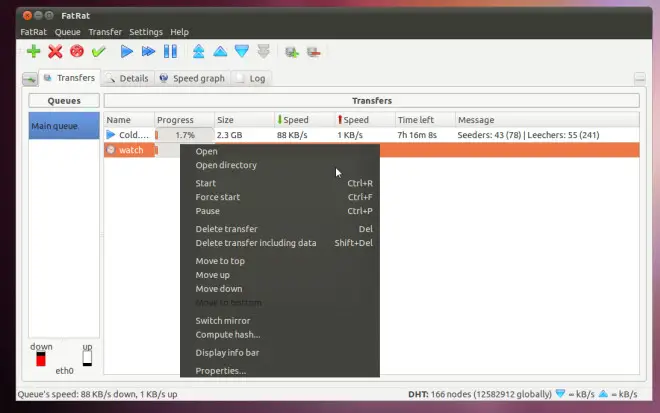
Task: Choose Move up in context menu
Action: tap(280, 275)
